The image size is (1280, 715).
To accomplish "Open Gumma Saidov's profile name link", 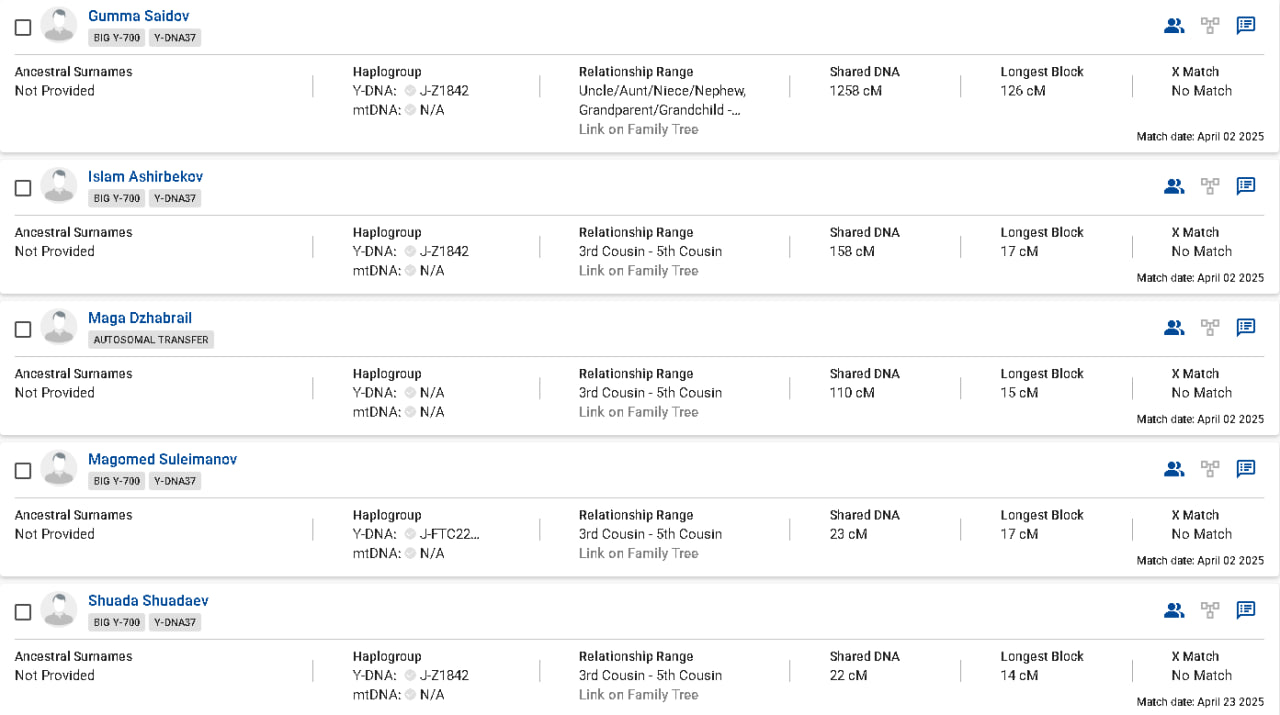I will tap(138, 16).
